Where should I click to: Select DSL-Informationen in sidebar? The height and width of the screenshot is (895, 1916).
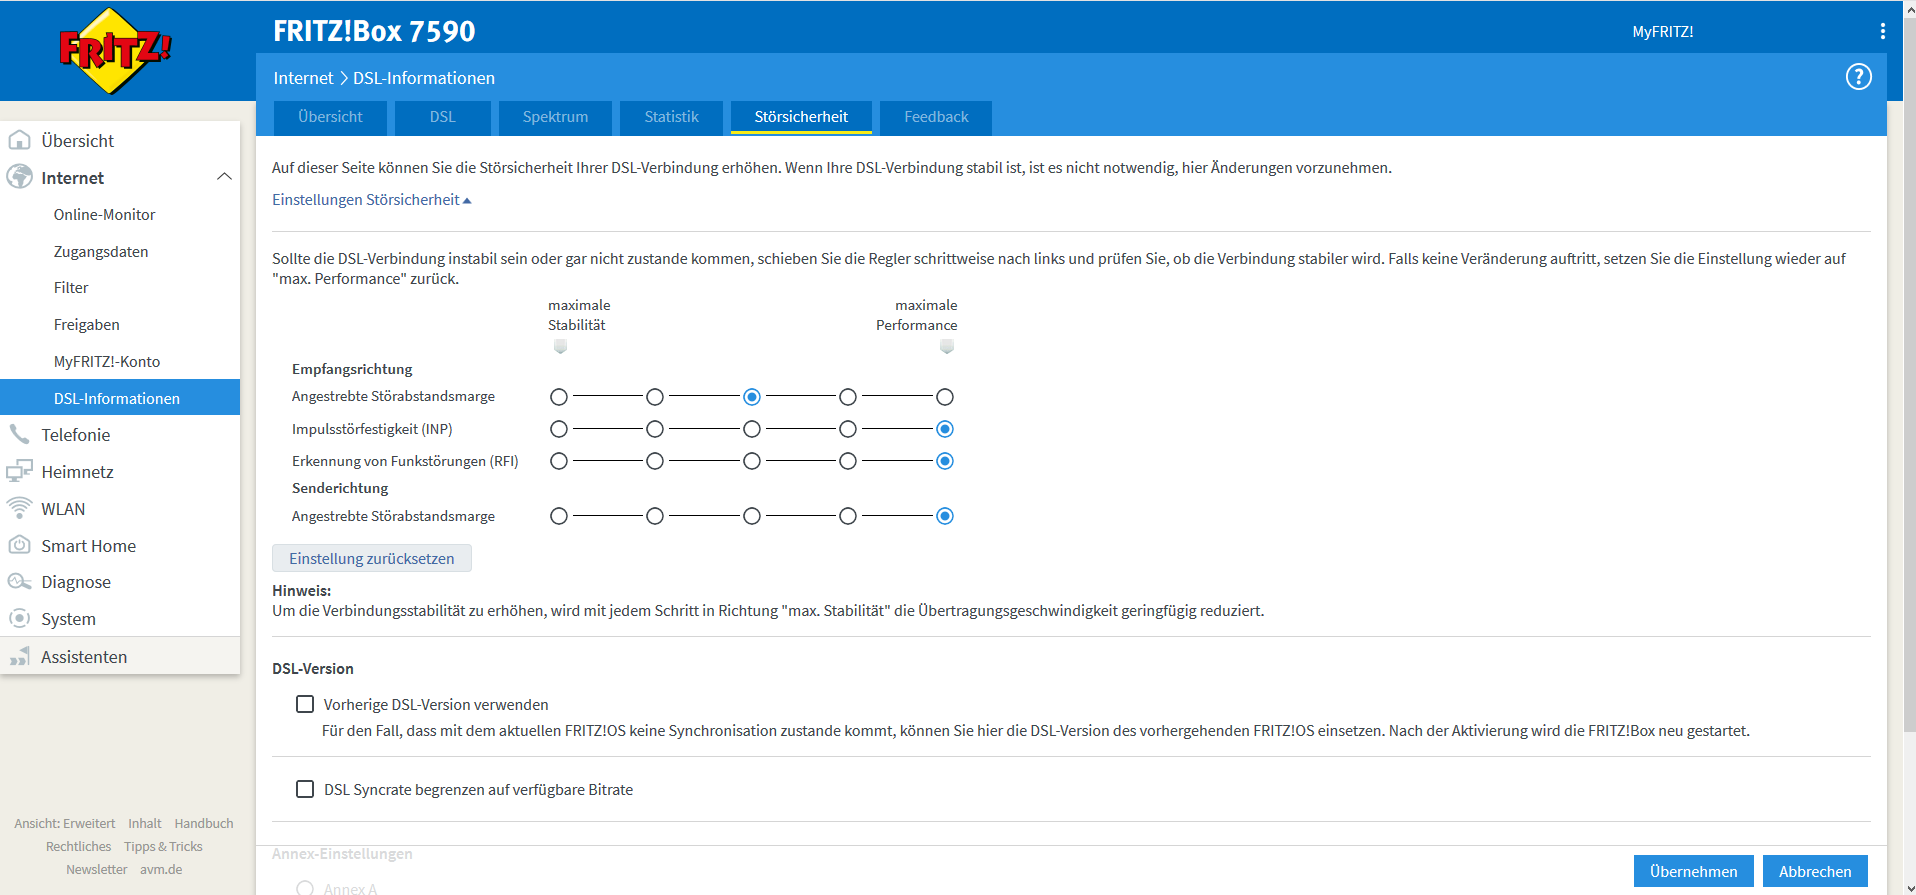click(120, 398)
